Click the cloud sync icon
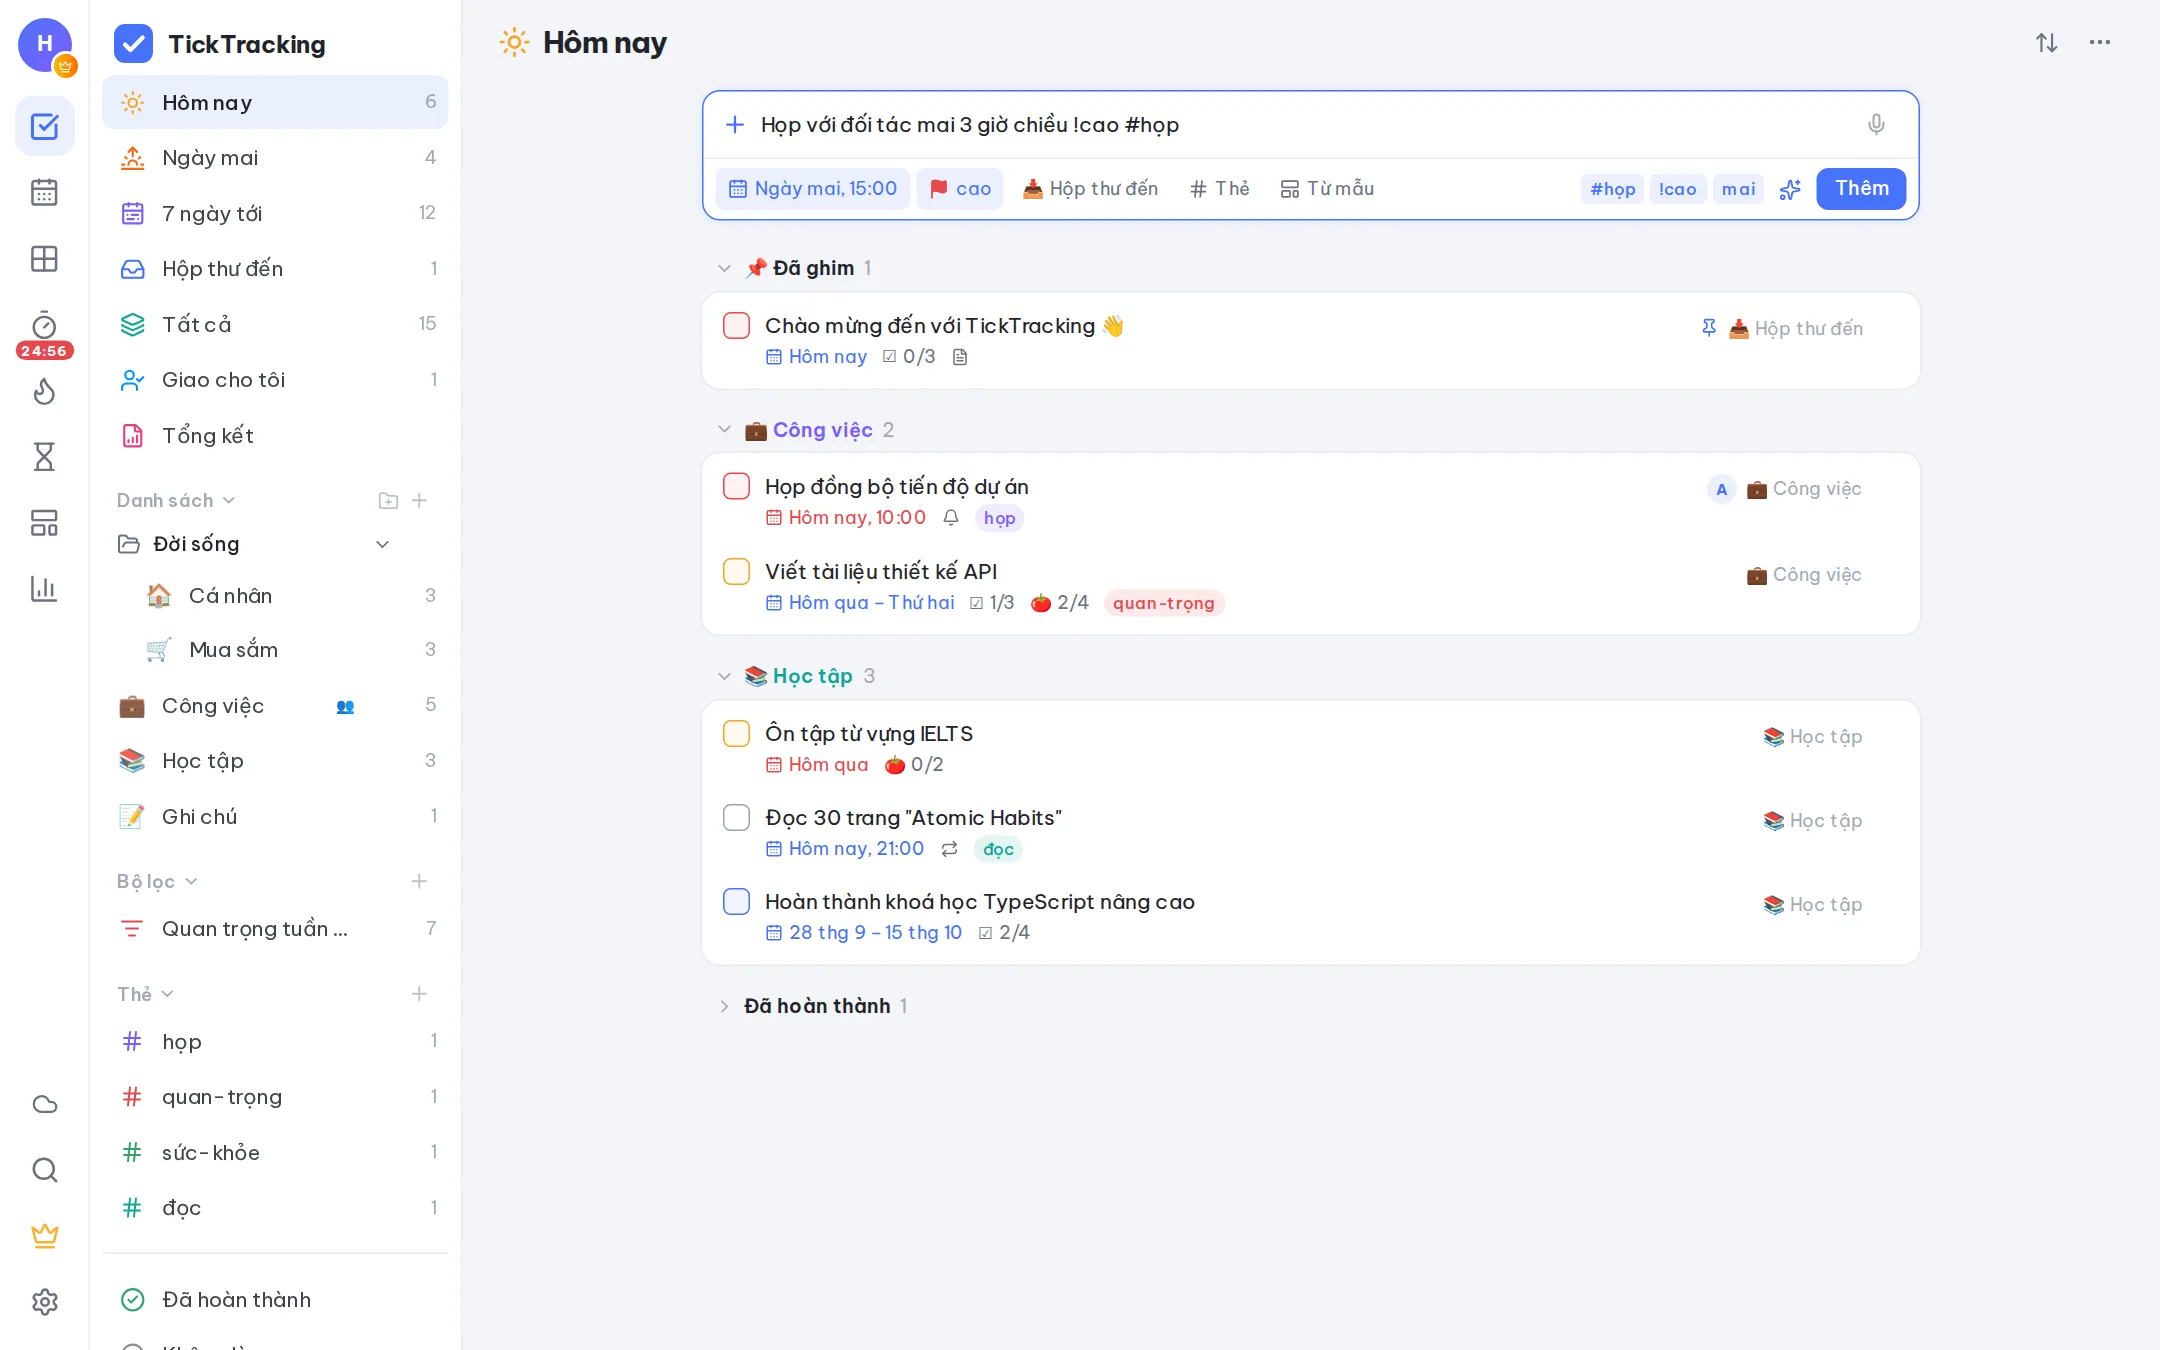 click(x=44, y=1104)
